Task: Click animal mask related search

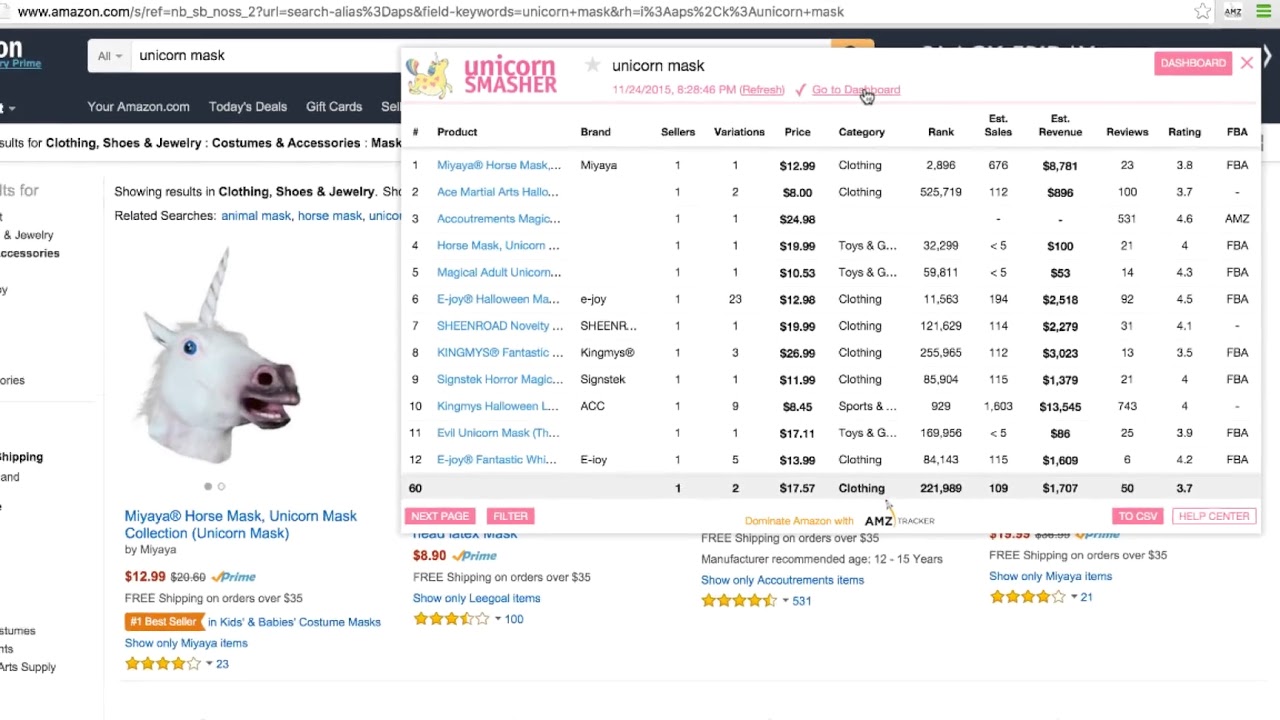Action: point(255,216)
